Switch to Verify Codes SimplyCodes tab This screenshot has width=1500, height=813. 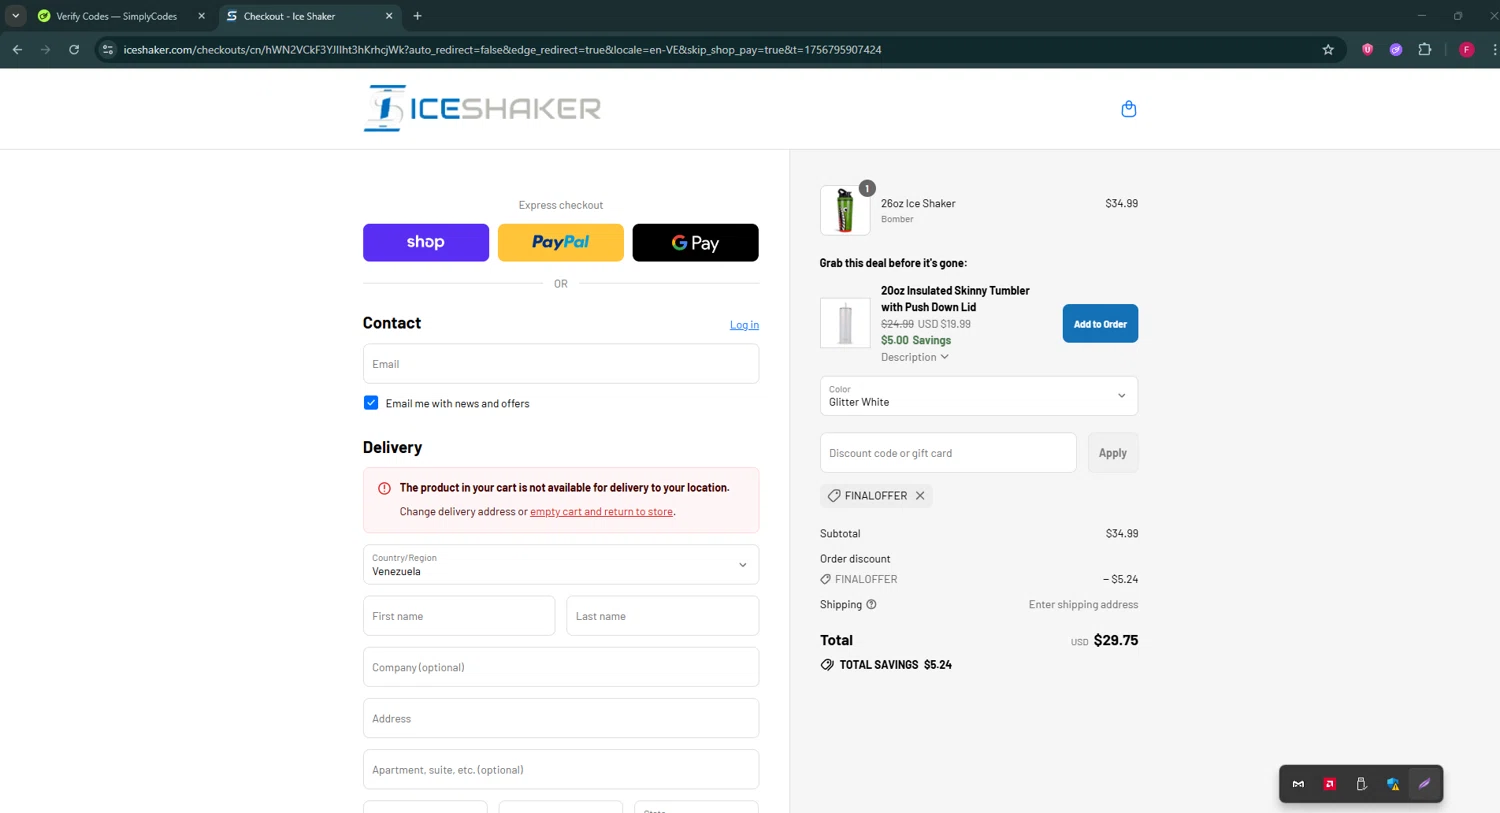pyautogui.click(x=117, y=16)
